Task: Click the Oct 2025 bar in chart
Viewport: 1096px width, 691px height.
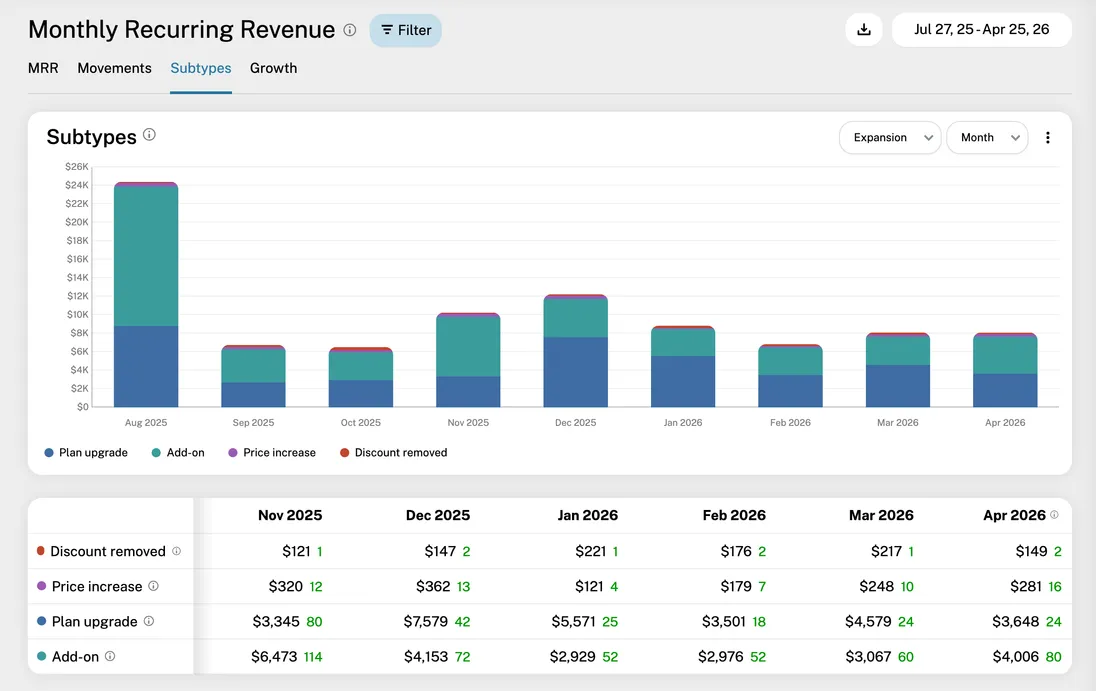Action: coord(361,377)
